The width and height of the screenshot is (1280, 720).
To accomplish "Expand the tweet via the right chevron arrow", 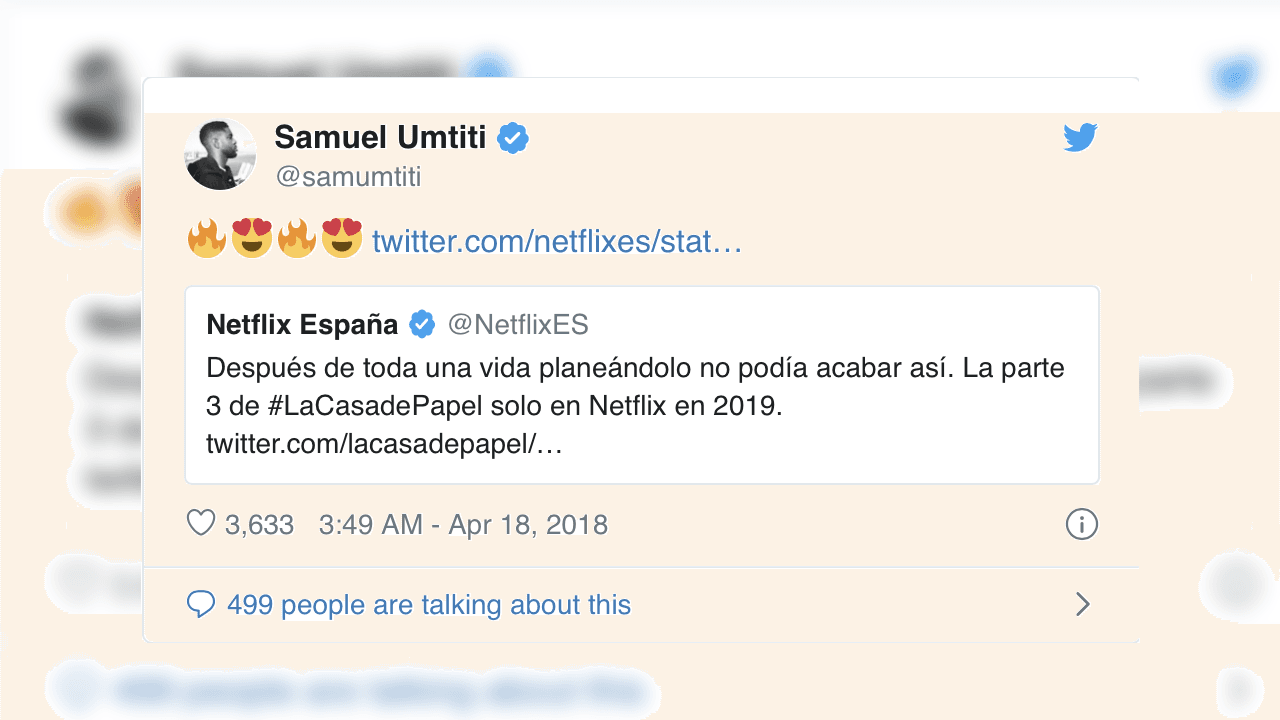I will [x=1083, y=604].
